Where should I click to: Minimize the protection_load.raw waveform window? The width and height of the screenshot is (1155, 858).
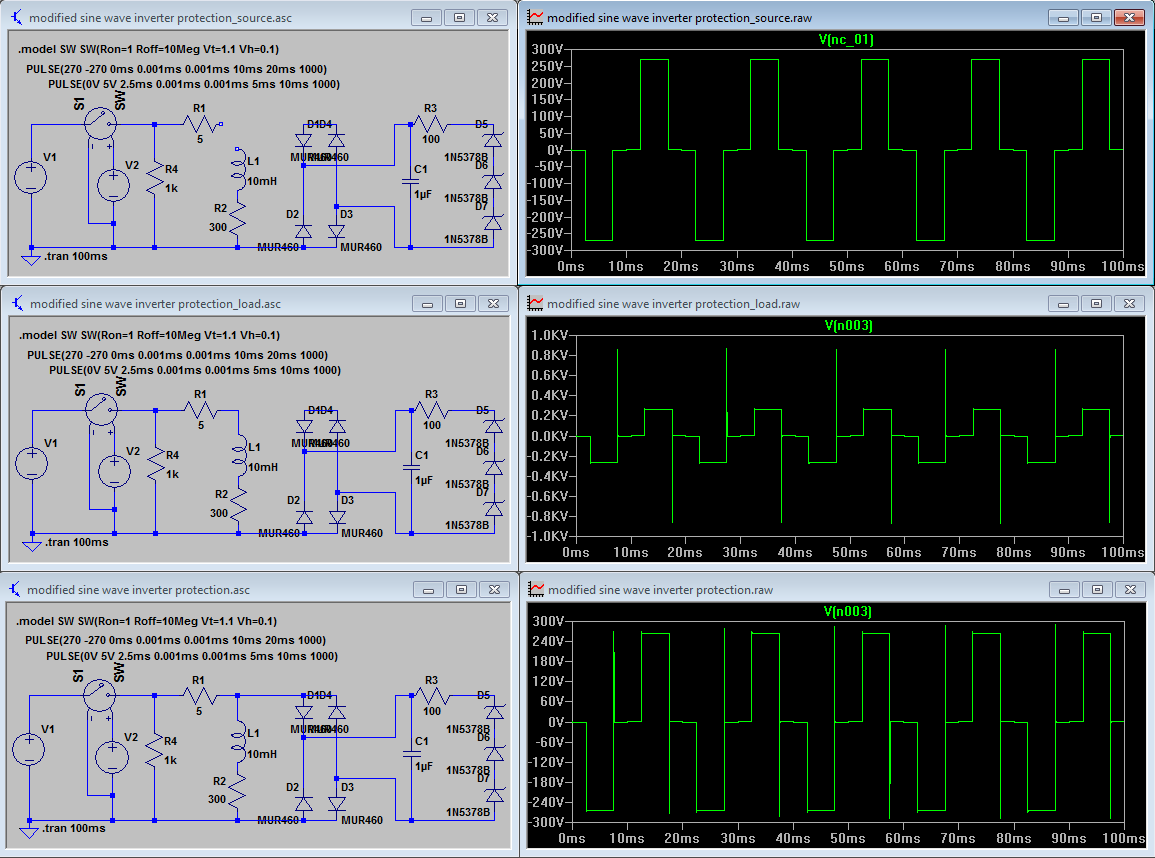click(x=1063, y=303)
